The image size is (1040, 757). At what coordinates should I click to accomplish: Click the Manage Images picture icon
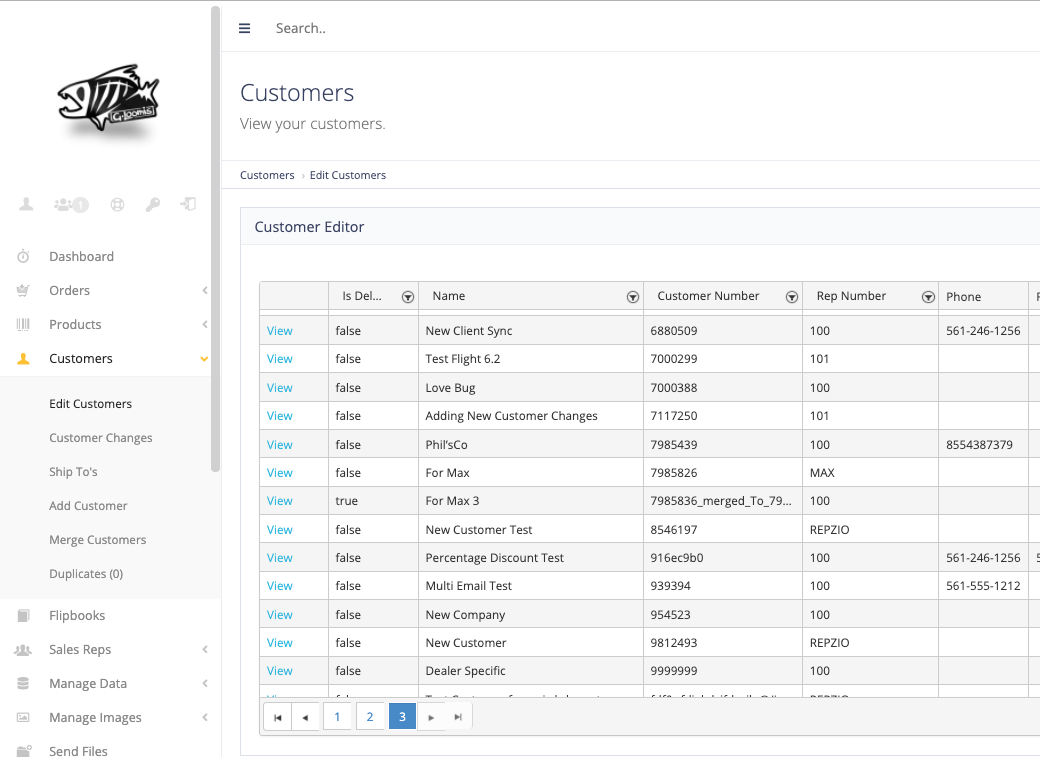pyautogui.click(x=23, y=717)
